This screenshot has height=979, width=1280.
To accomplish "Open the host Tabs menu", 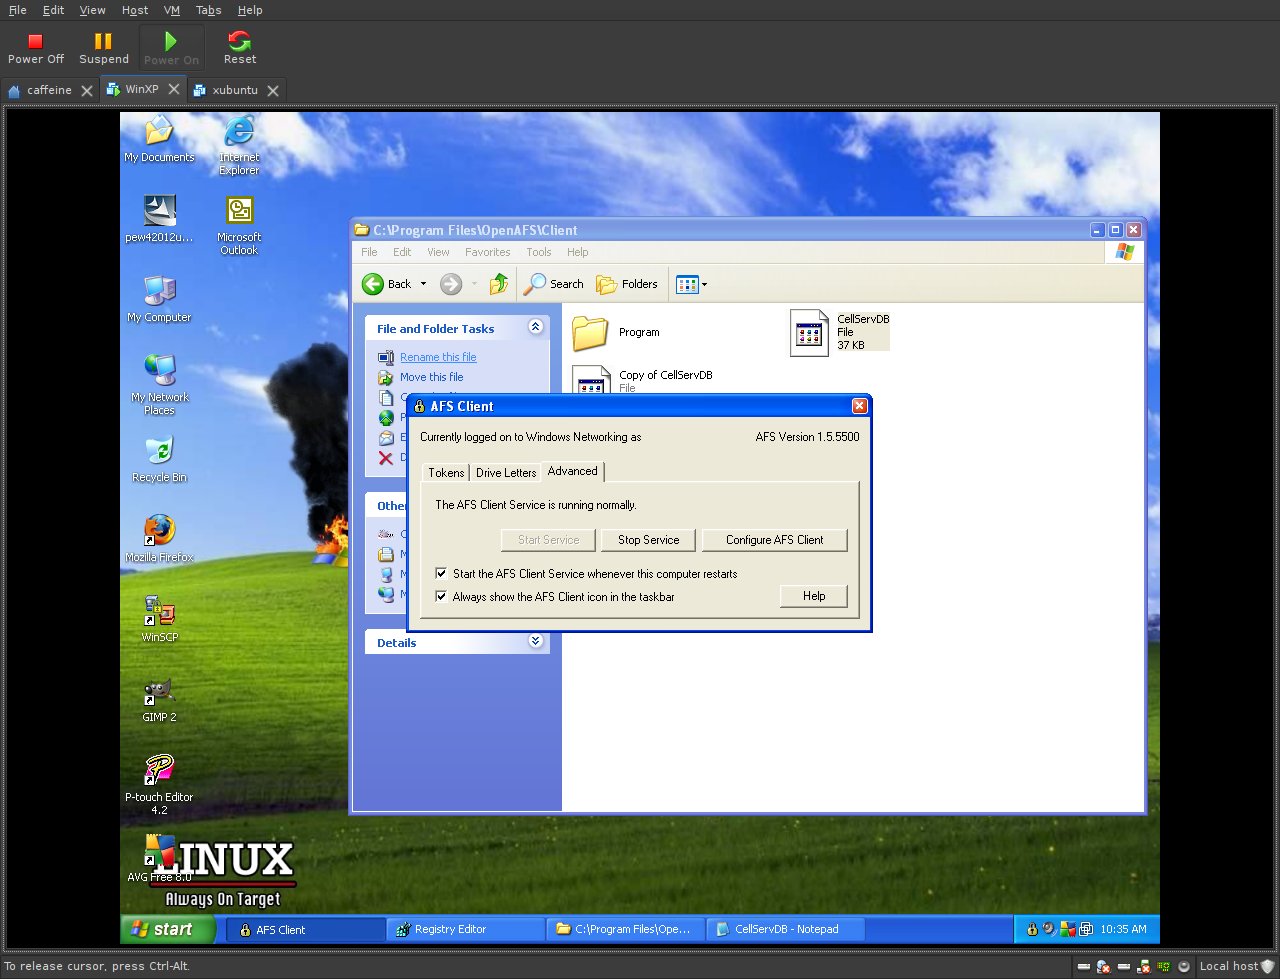I will click(209, 10).
